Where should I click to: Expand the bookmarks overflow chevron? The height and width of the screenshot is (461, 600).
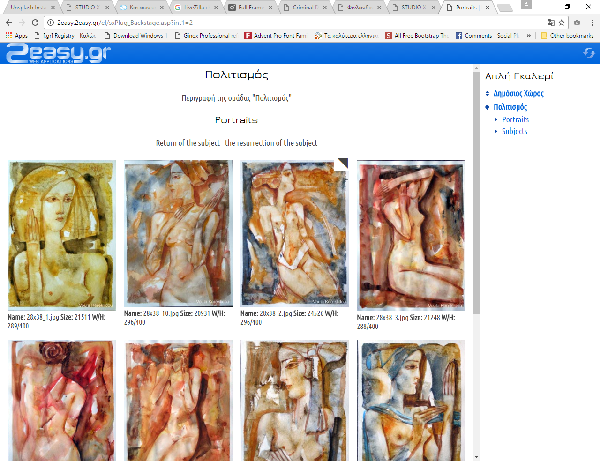pyautogui.click(x=528, y=36)
